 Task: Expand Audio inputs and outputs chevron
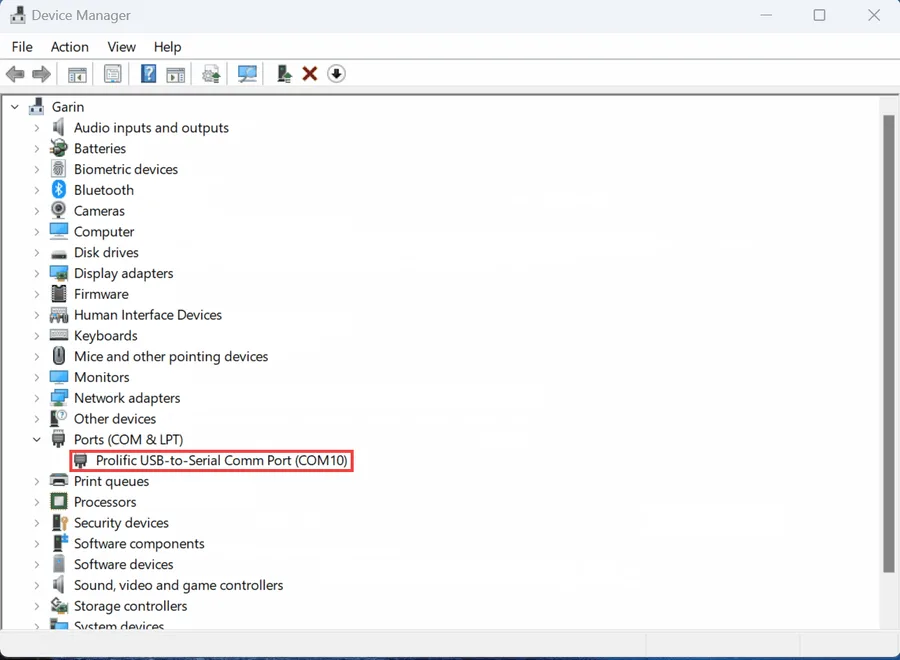(x=37, y=127)
